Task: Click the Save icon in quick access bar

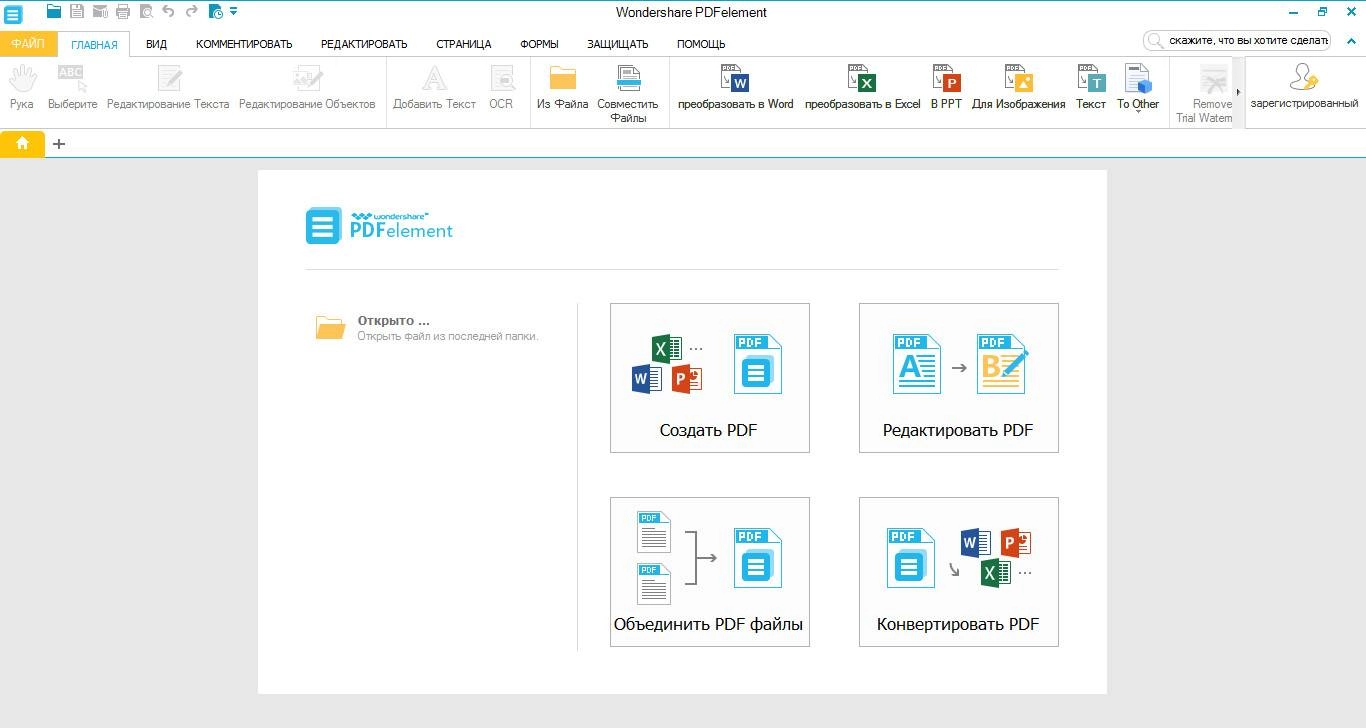Action: click(77, 12)
